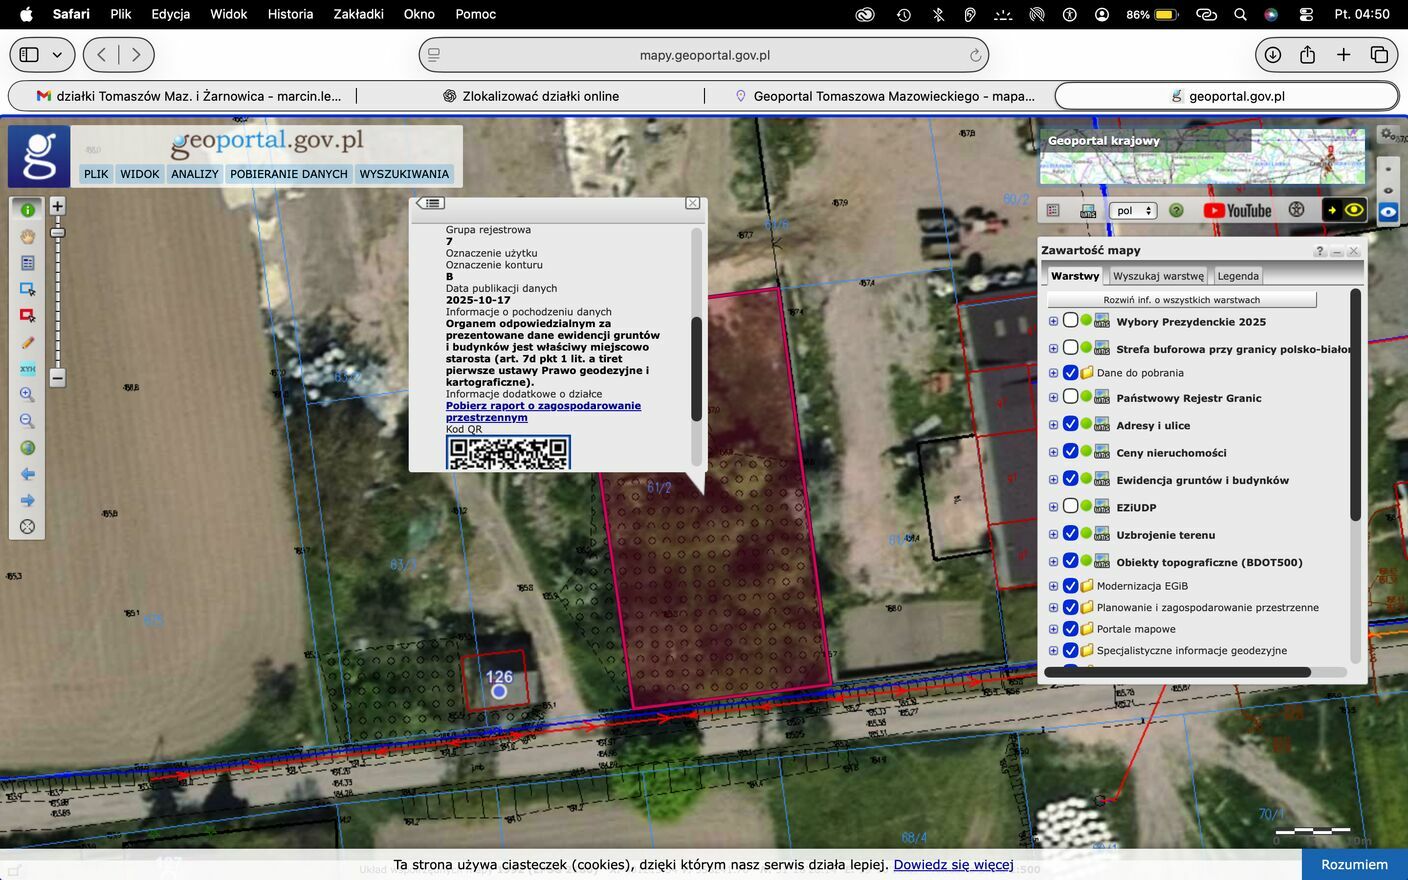Click the zoom slider handle

57,232
